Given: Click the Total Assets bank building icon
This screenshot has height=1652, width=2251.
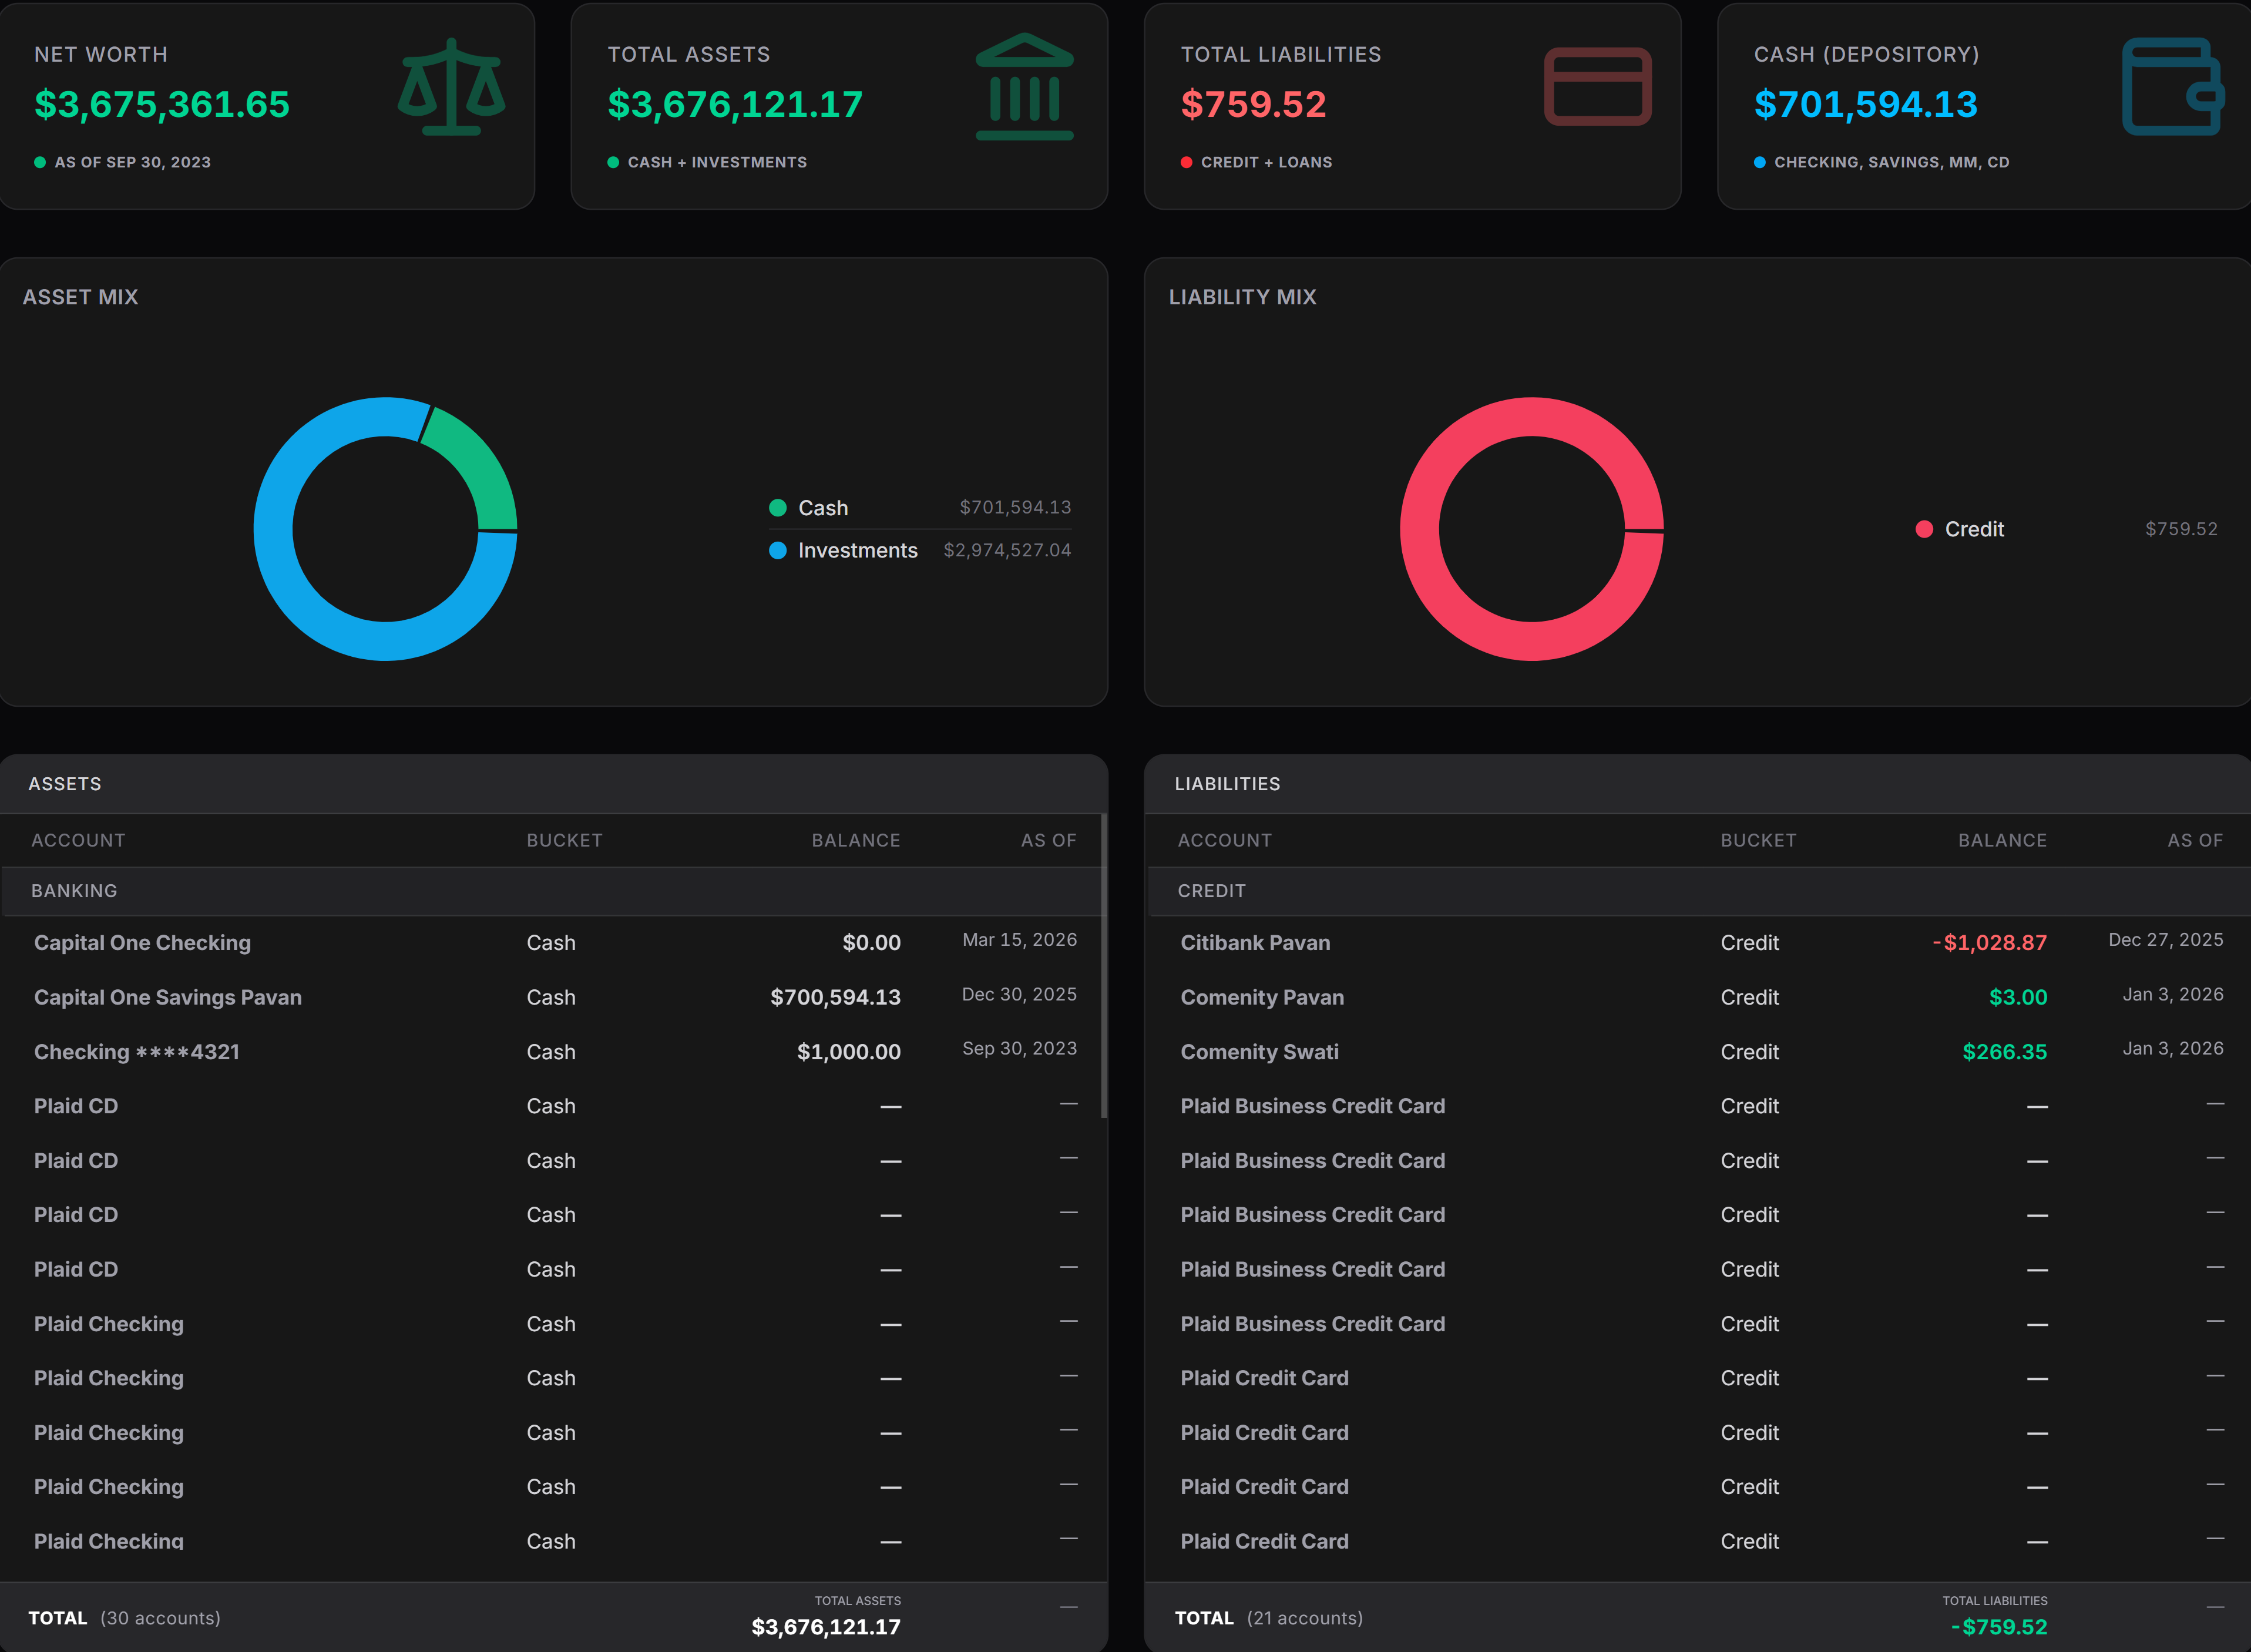Looking at the screenshot, I should (1024, 87).
